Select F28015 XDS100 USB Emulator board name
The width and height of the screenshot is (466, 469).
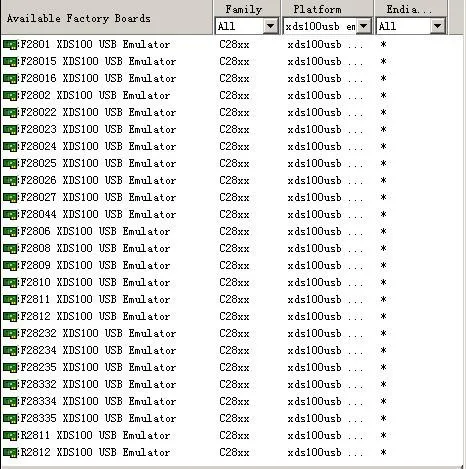[x=98, y=61]
